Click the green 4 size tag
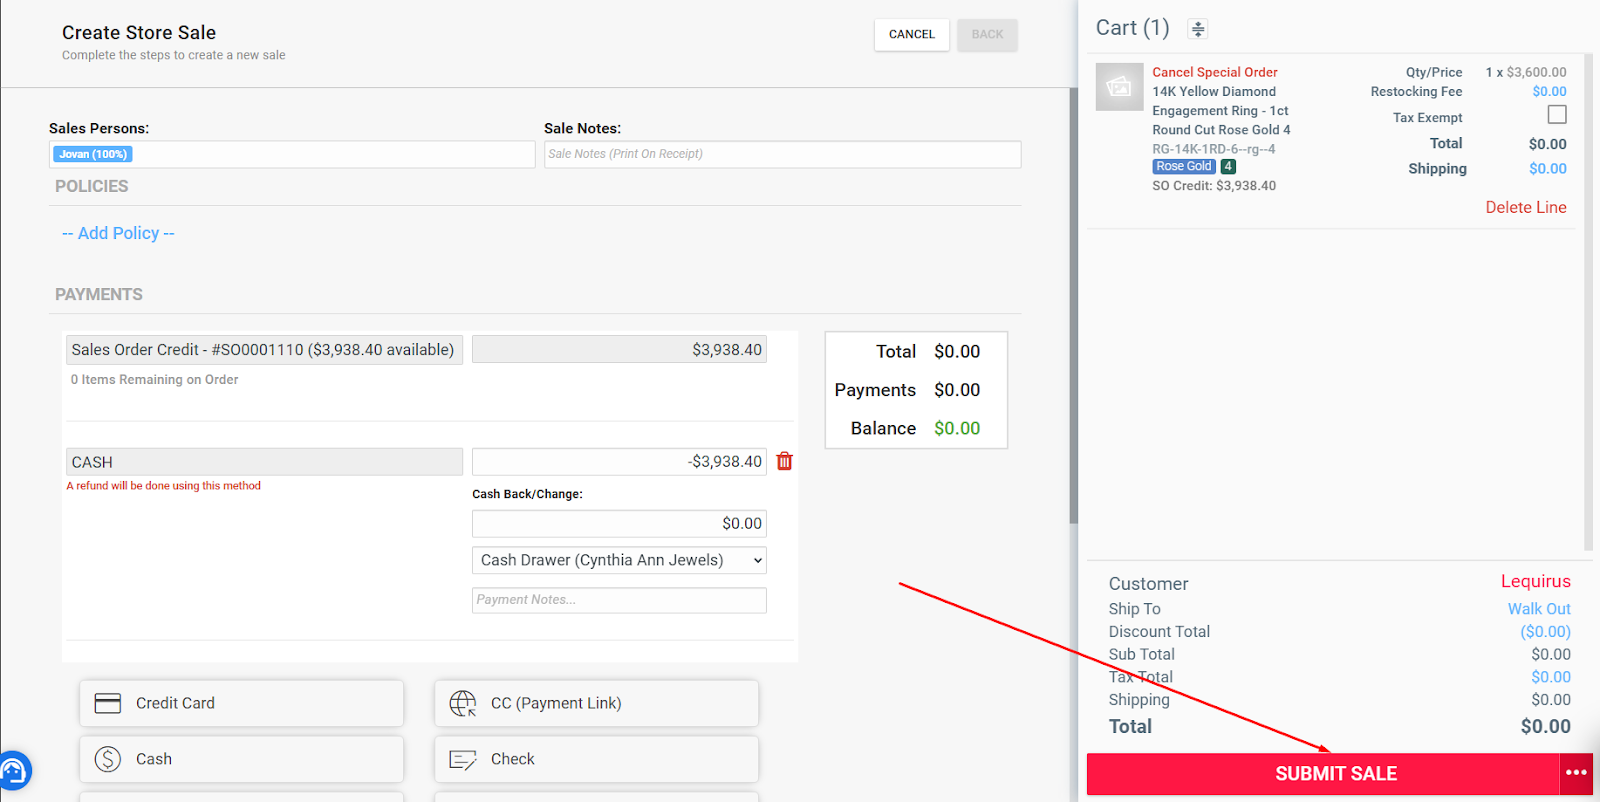This screenshot has height=802, width=1600. (1228, 167)
